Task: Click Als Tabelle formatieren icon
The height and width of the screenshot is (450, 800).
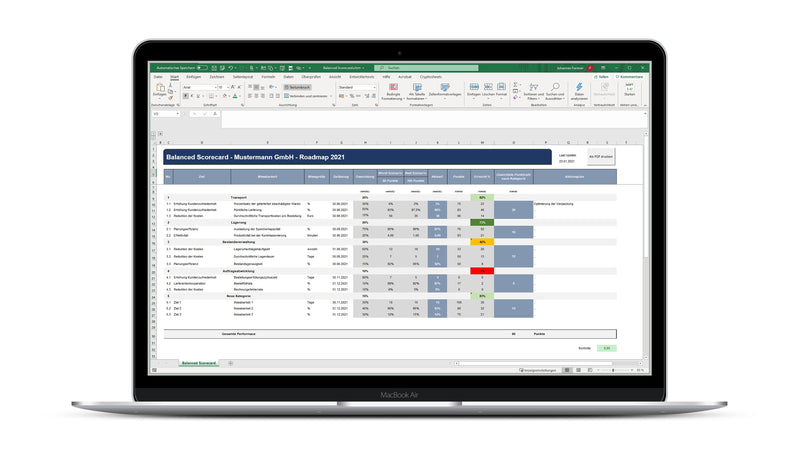Action: click(x=417, y=87)
